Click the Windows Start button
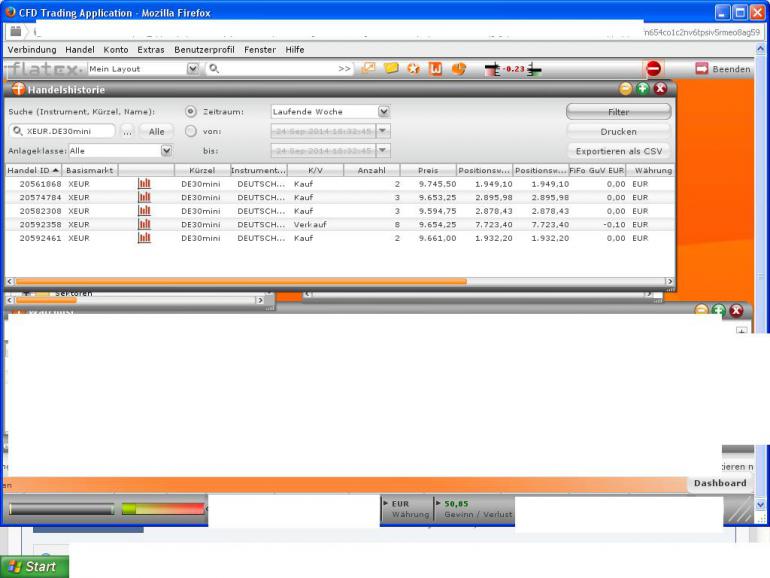The width and height of the screenshot is (770, 578). 34,567
